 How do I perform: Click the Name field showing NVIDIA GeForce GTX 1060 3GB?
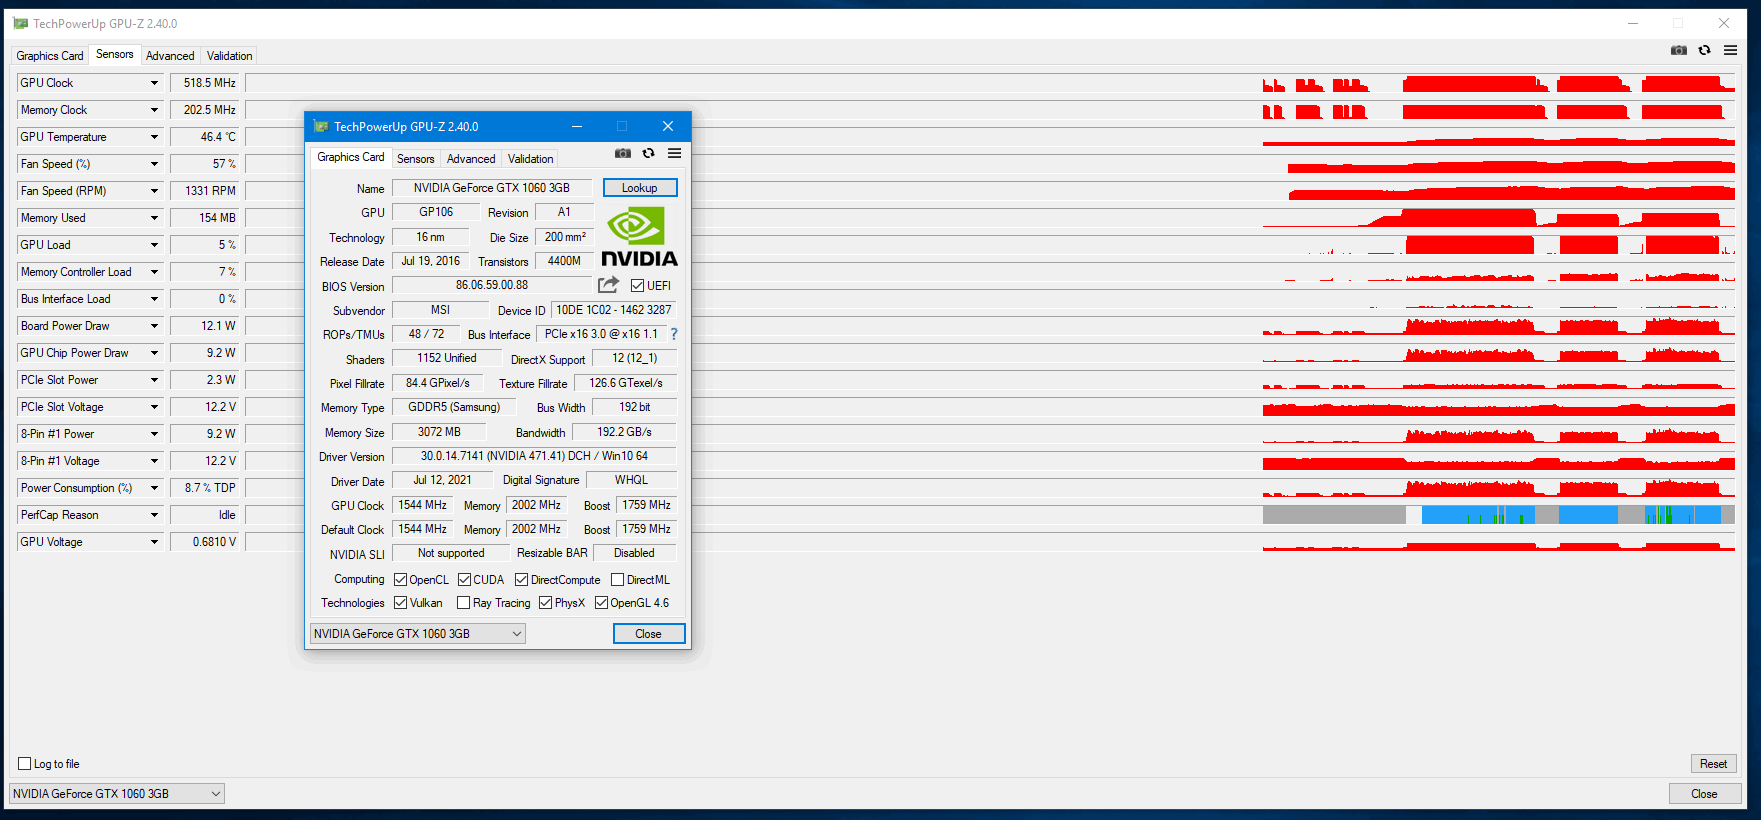click(x=492, y=188)
